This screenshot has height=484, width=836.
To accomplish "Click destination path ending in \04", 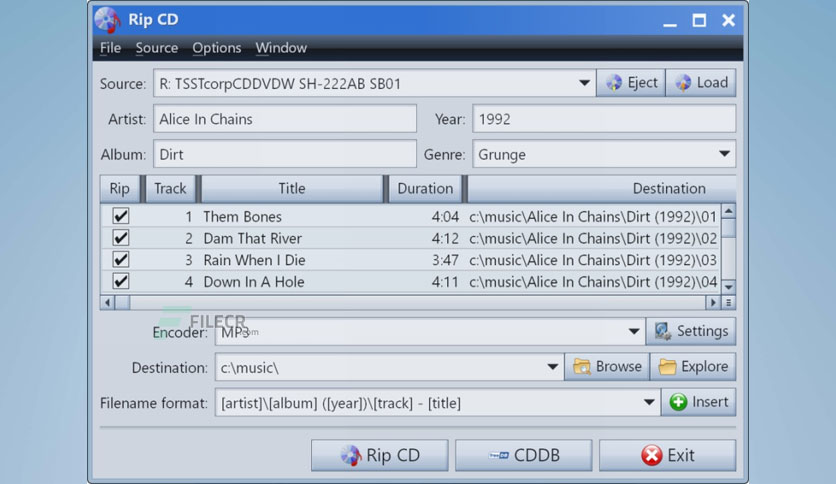I will [593, 282].
